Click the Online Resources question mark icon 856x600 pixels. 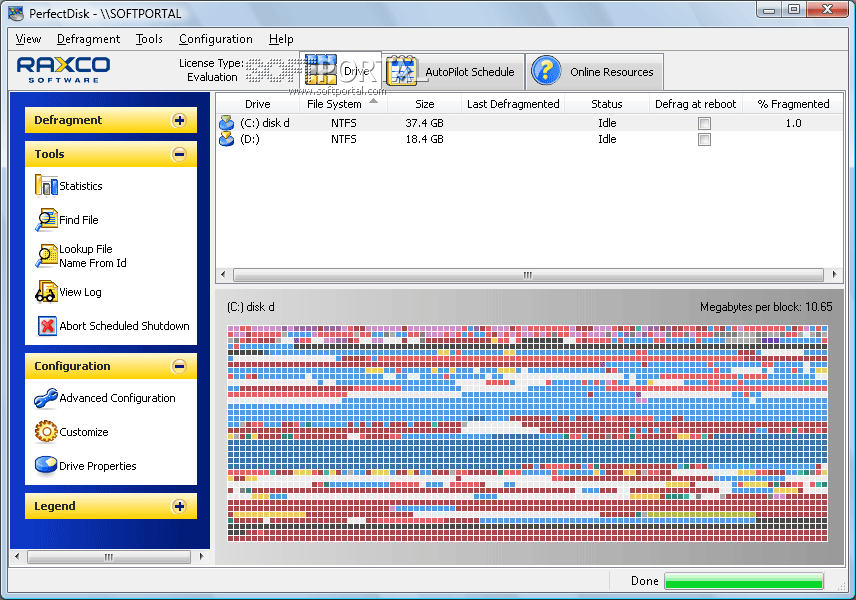click(546, 71)
